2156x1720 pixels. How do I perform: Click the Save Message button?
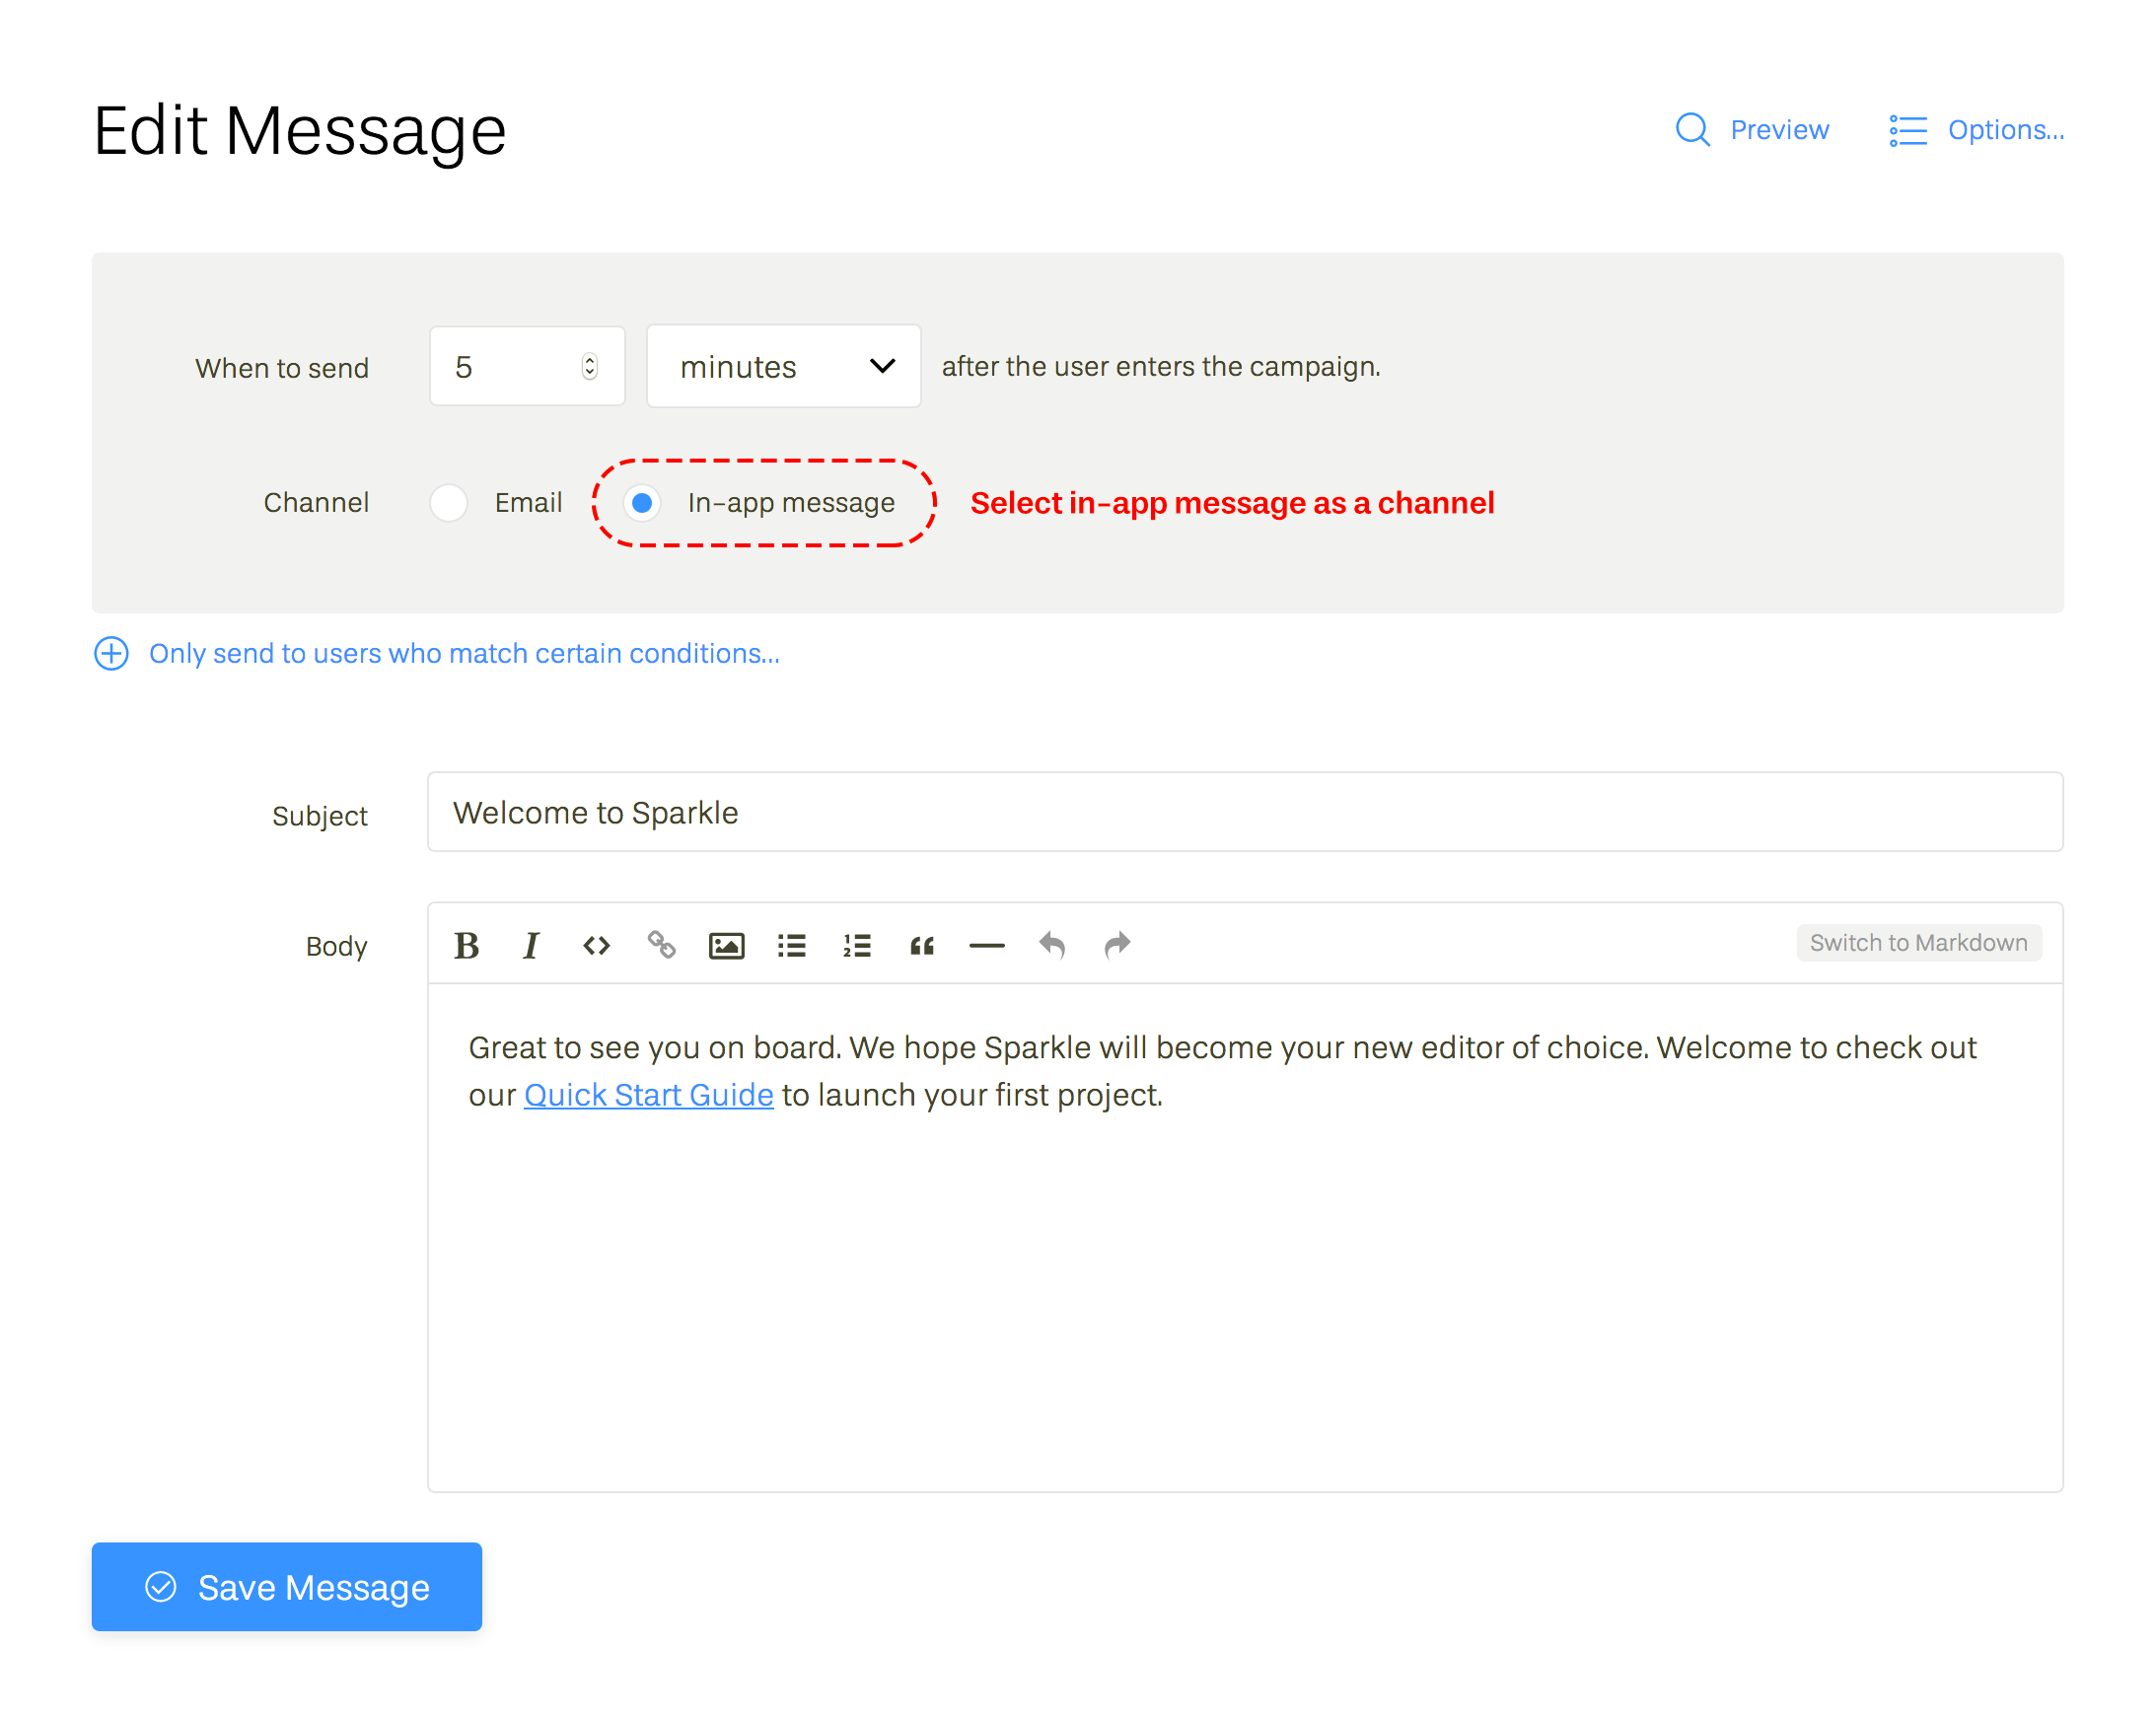[x=286, y=1587]
